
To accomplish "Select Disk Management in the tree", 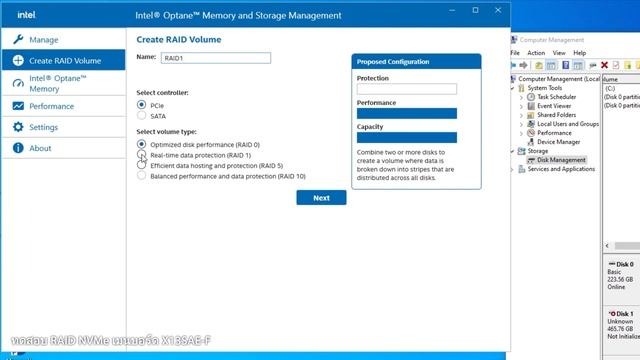I will point(561,160).
